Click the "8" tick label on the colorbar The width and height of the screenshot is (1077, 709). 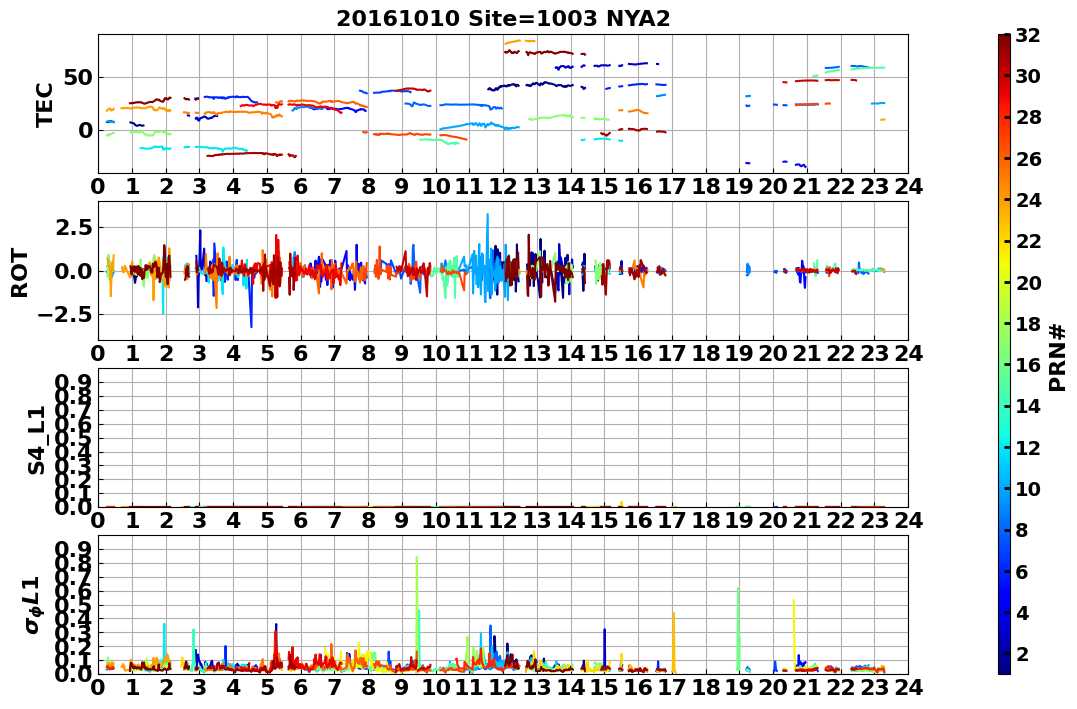coord(1022,530)
